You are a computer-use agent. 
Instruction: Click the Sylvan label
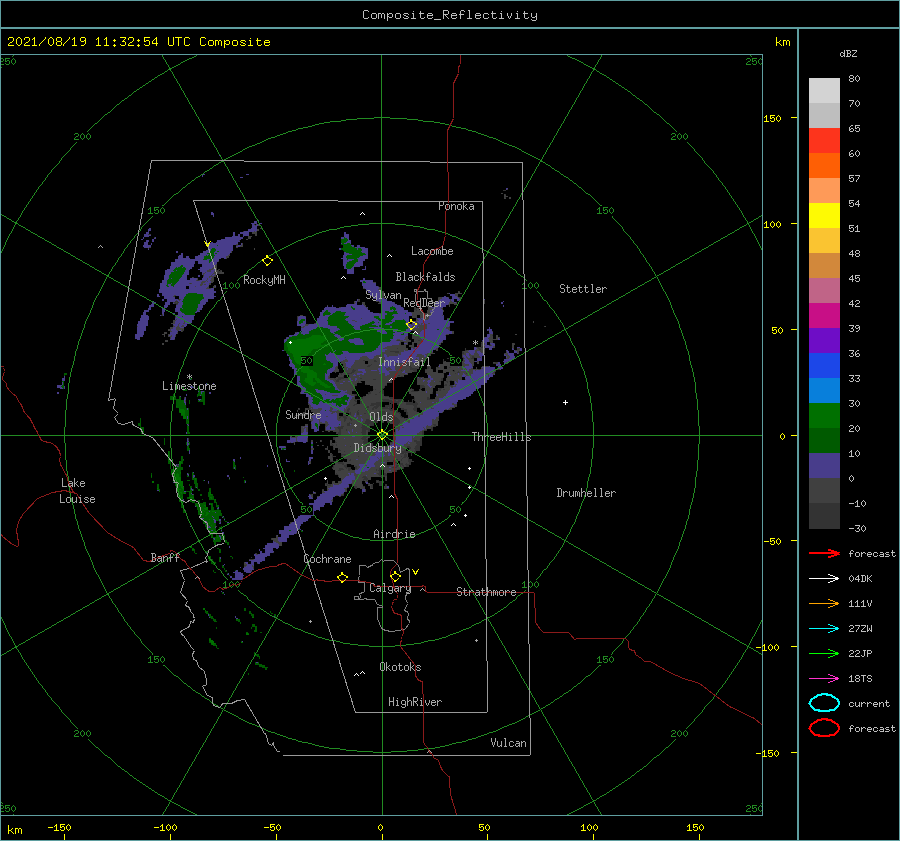coord(383,295)
